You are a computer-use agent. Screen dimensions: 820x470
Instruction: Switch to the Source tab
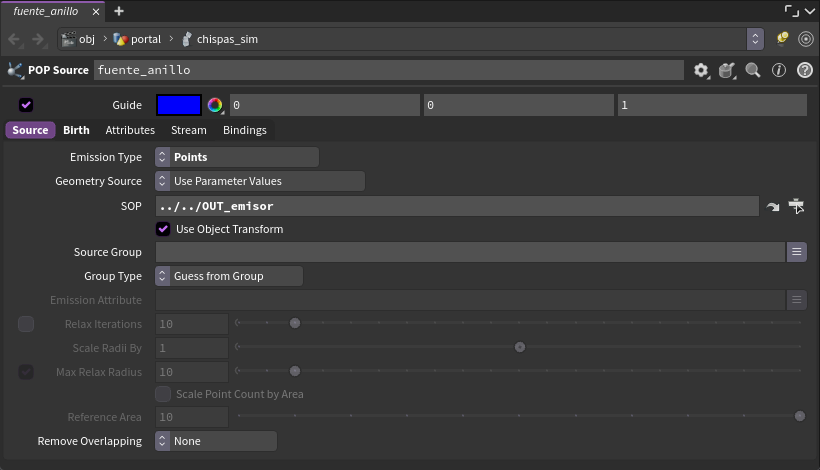click(x=30, y=130)
